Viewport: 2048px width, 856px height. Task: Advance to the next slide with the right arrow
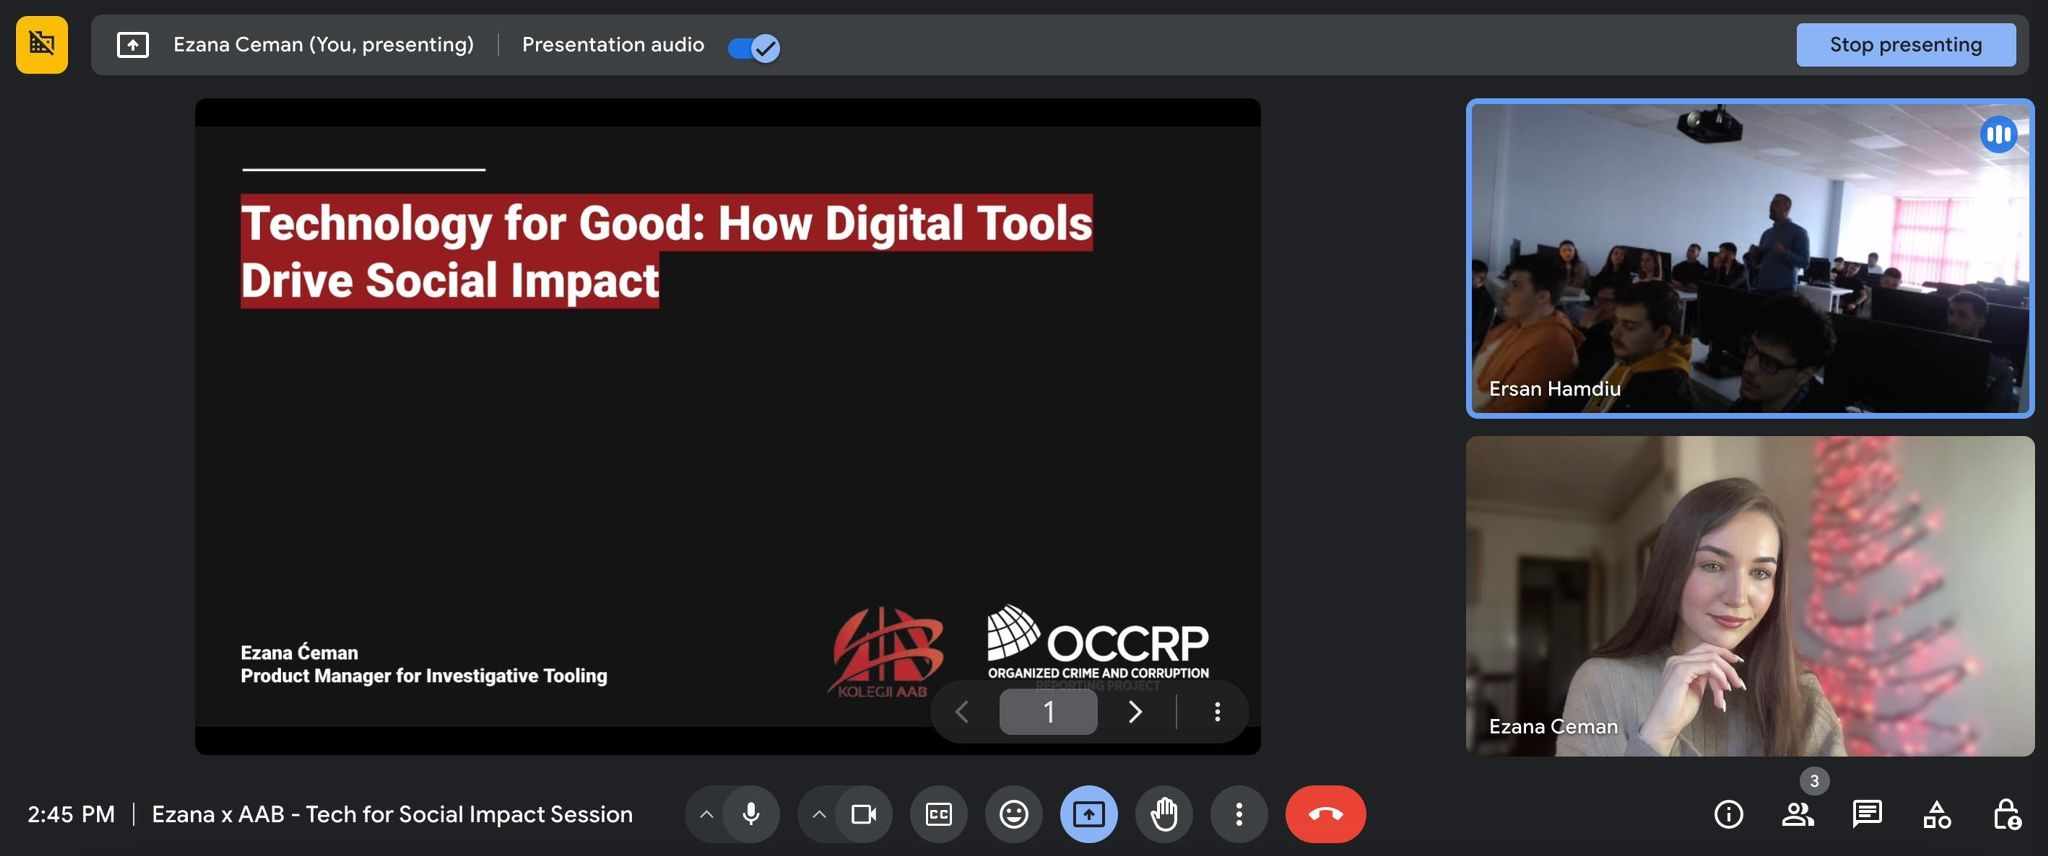pyautogui.click(x=1135, y=712)
